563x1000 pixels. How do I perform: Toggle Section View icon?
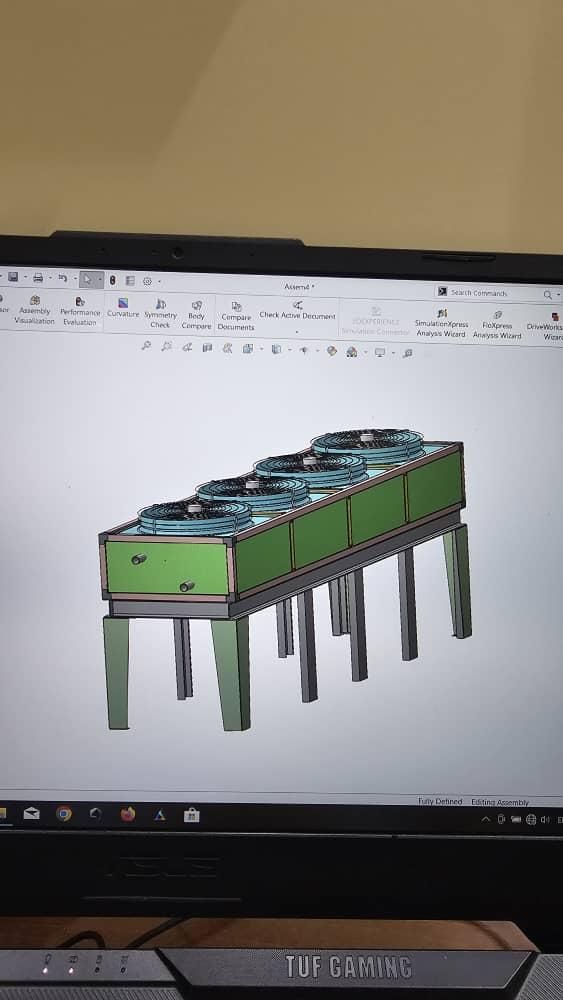point(207,348)
